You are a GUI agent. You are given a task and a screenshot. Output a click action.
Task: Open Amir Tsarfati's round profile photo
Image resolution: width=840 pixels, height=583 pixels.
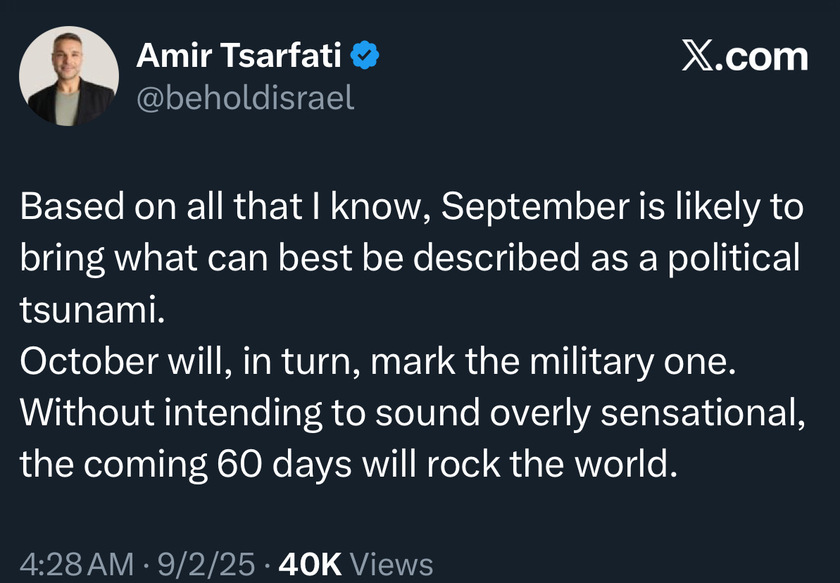(x=69, y=76)
